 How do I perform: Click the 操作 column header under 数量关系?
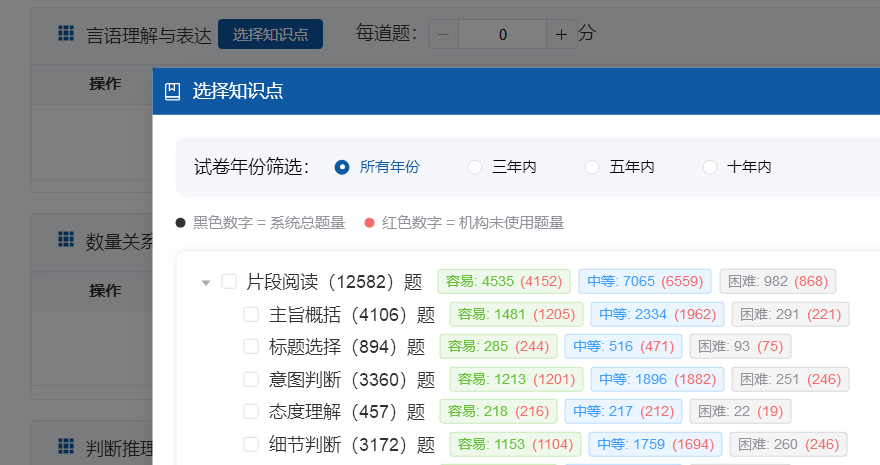coord(105,291)
